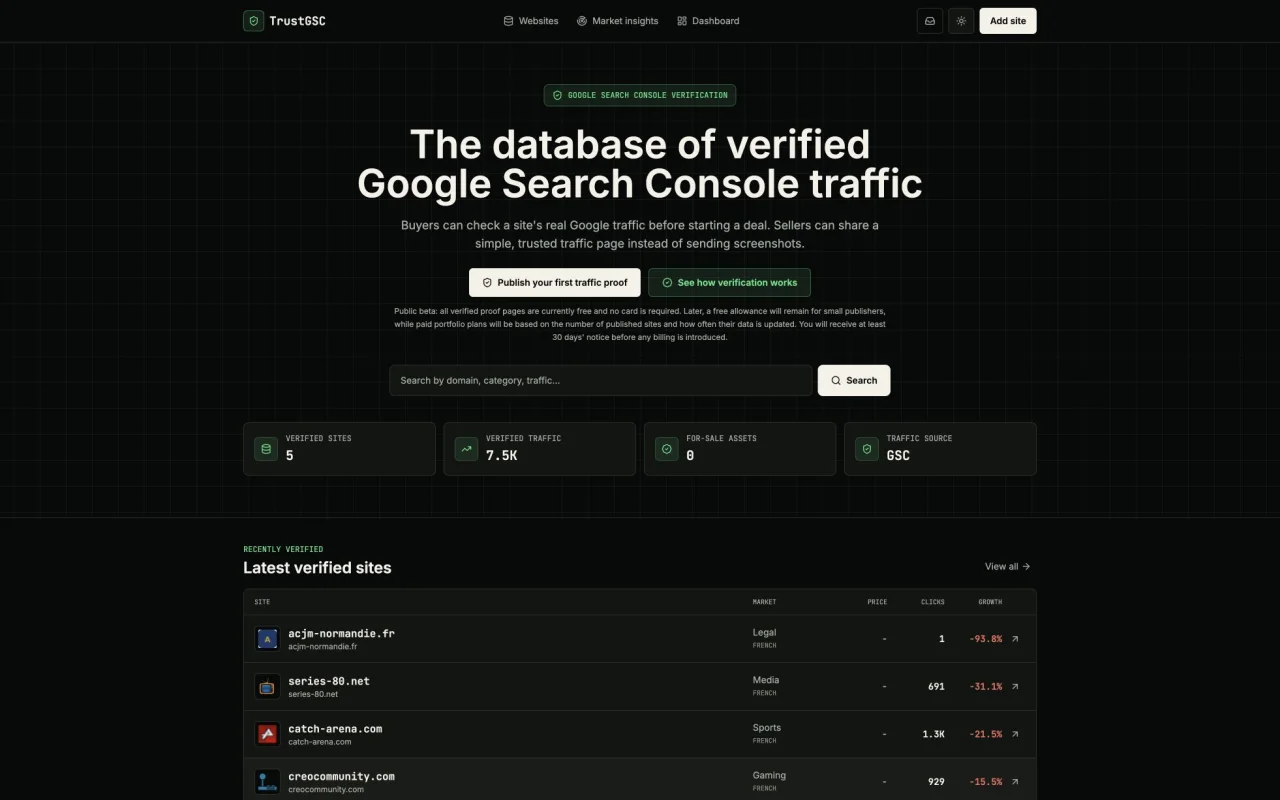Click the 7.5K verified traffic value
The width and height of the screenshot is (1280, 800).
(502, 455)
